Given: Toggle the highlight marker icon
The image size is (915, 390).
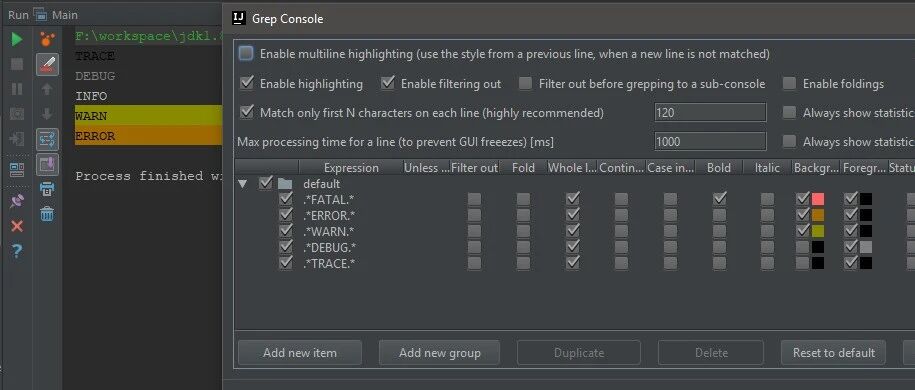Looking at the screenshot, I should (47, 64).
